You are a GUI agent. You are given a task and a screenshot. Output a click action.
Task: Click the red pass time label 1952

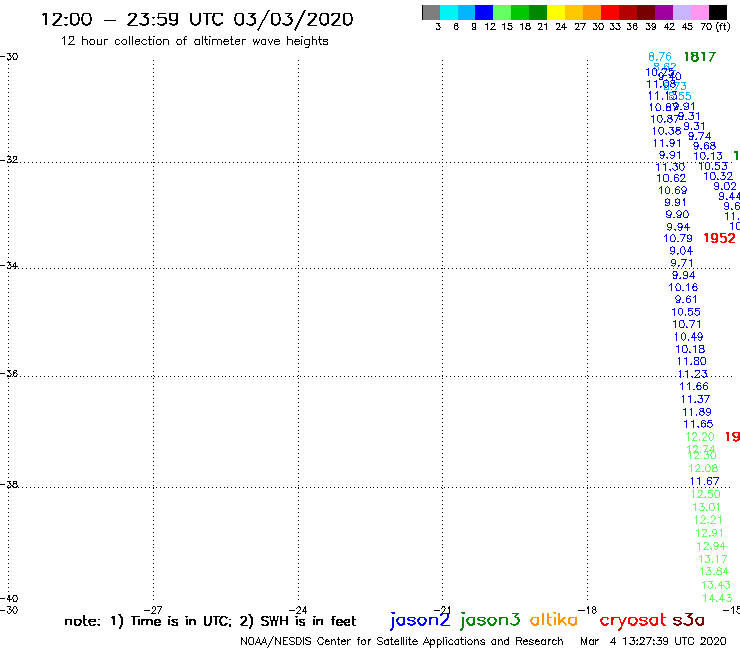[x=719, y=238]
